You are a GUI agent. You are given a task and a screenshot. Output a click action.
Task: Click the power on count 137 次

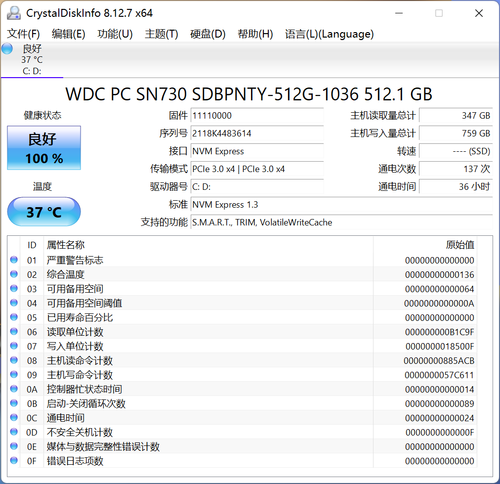(x=456, y=169)
